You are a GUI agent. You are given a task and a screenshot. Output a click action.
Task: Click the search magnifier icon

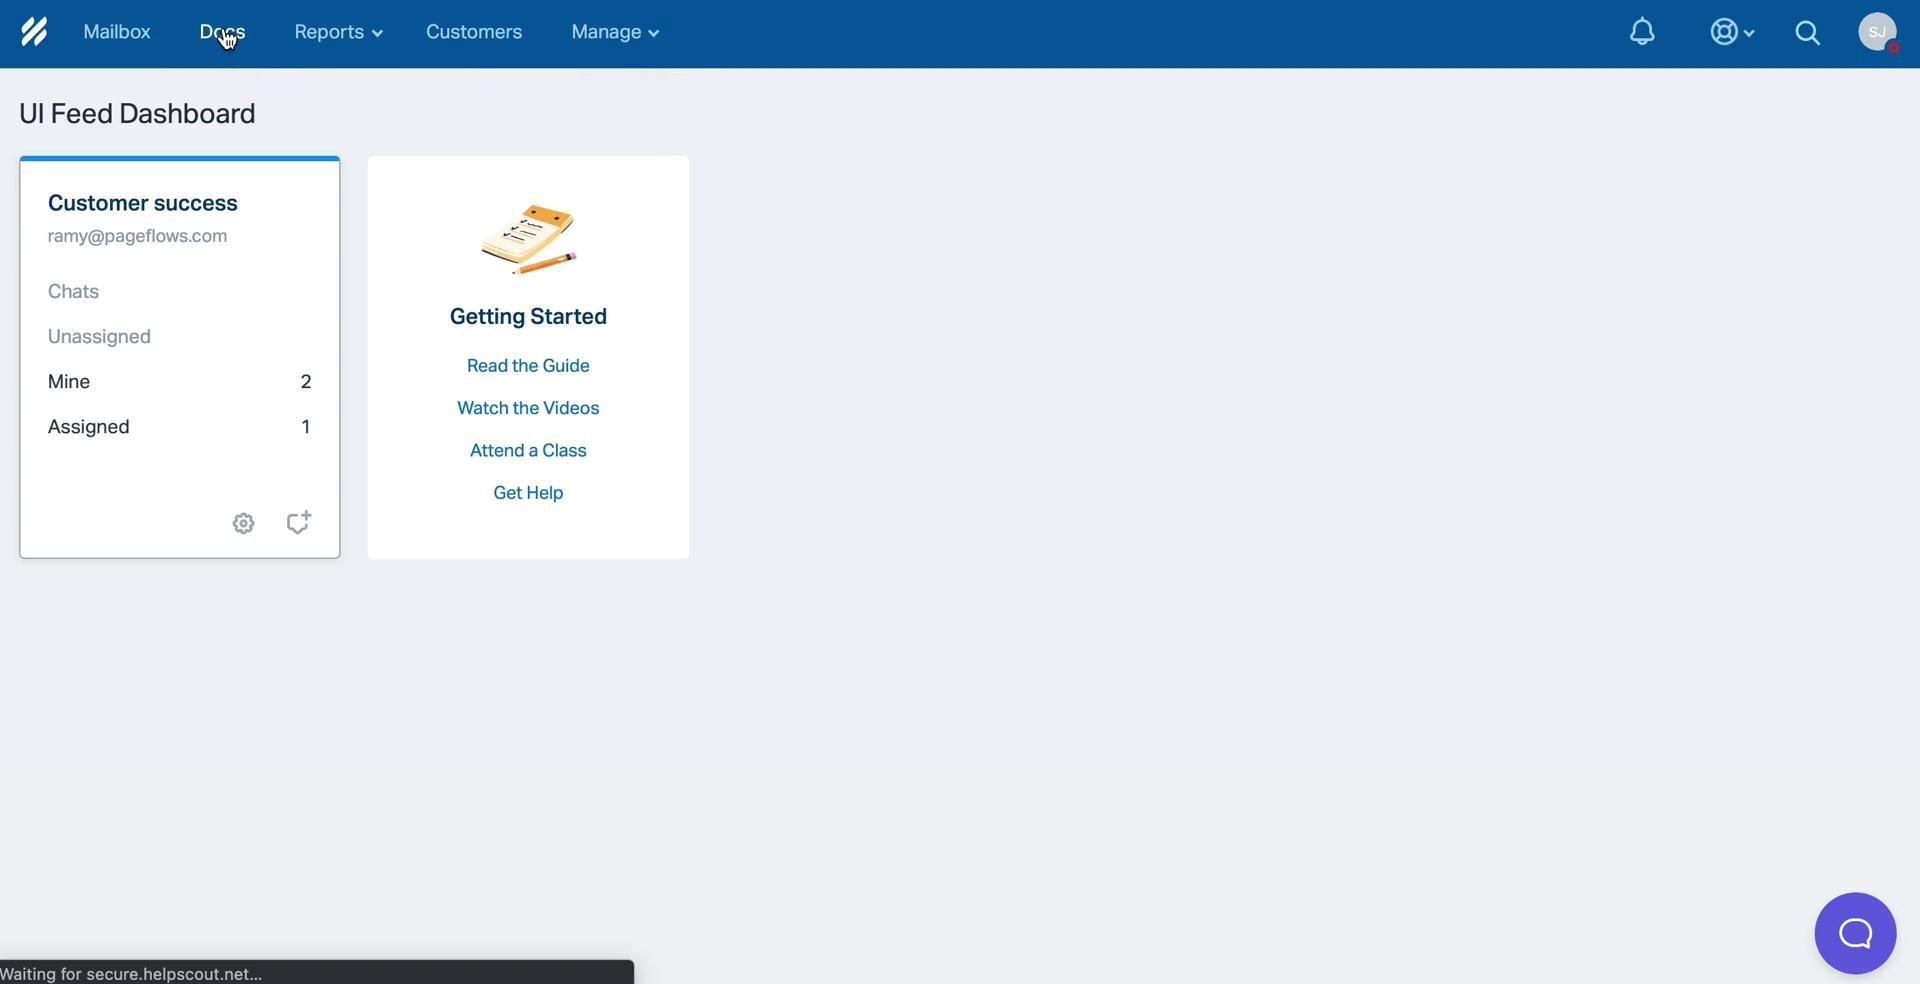1807,32
